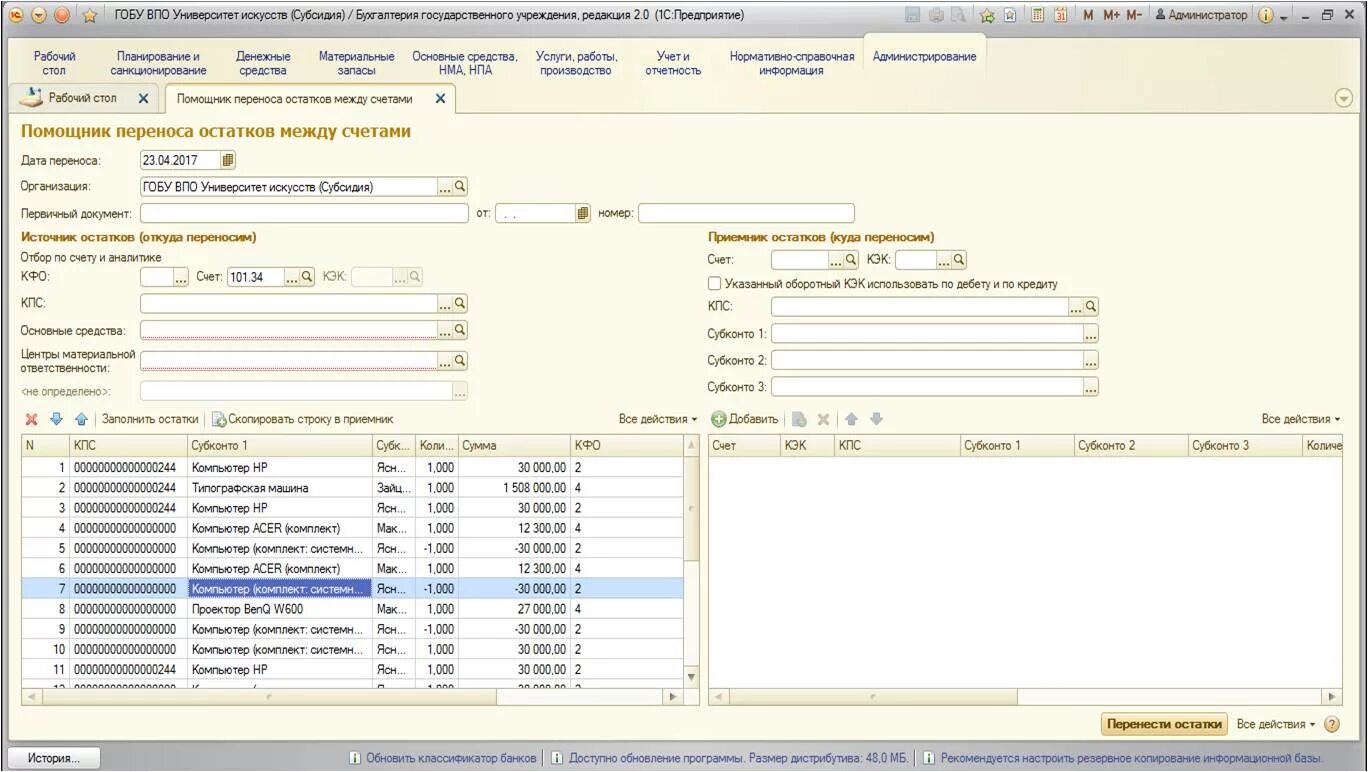Viewport: 1368px width, 772px height.
Task: Open Денежные средства section
Action: pos(263,64)
